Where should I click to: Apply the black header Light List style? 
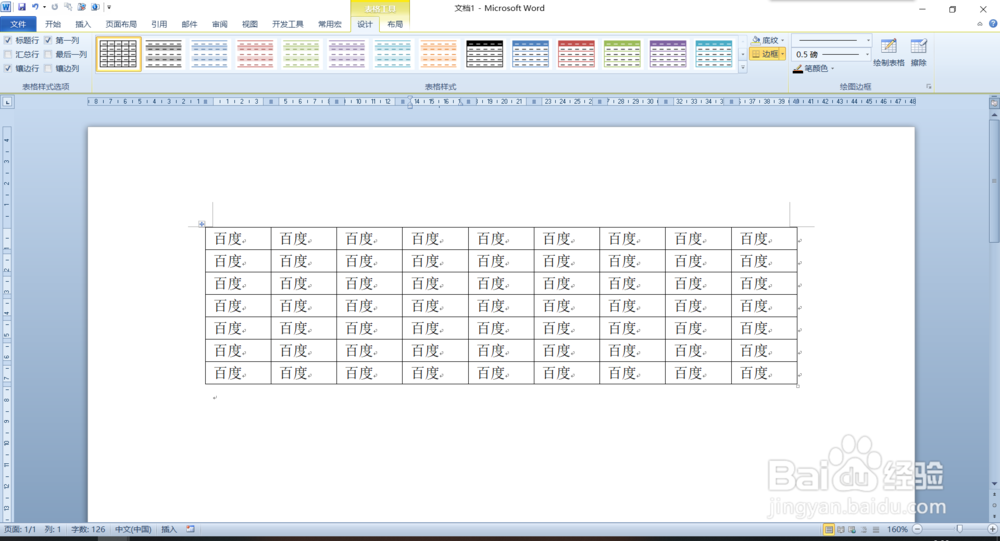485,54
